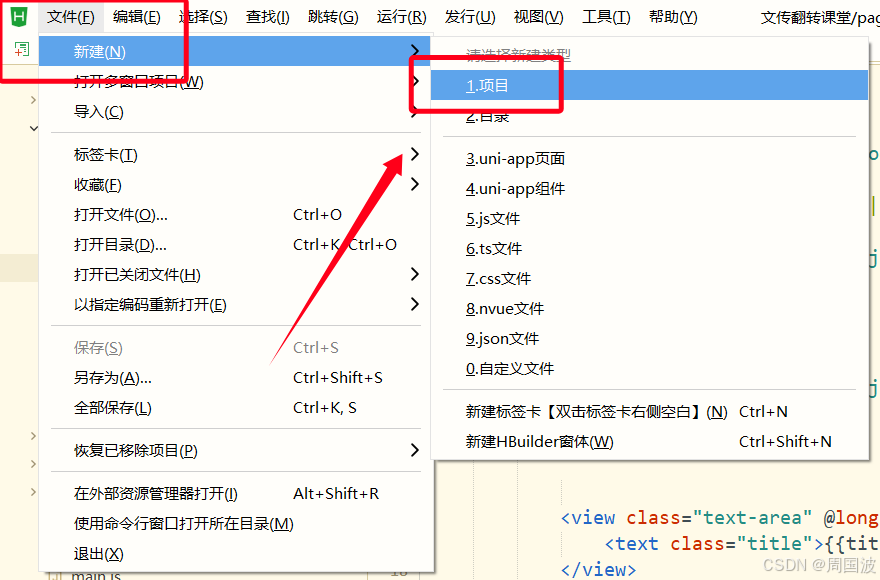The image size is (880, 580).
Task: Open the 查找(I) menu
Action: click(x=268, y=17)
